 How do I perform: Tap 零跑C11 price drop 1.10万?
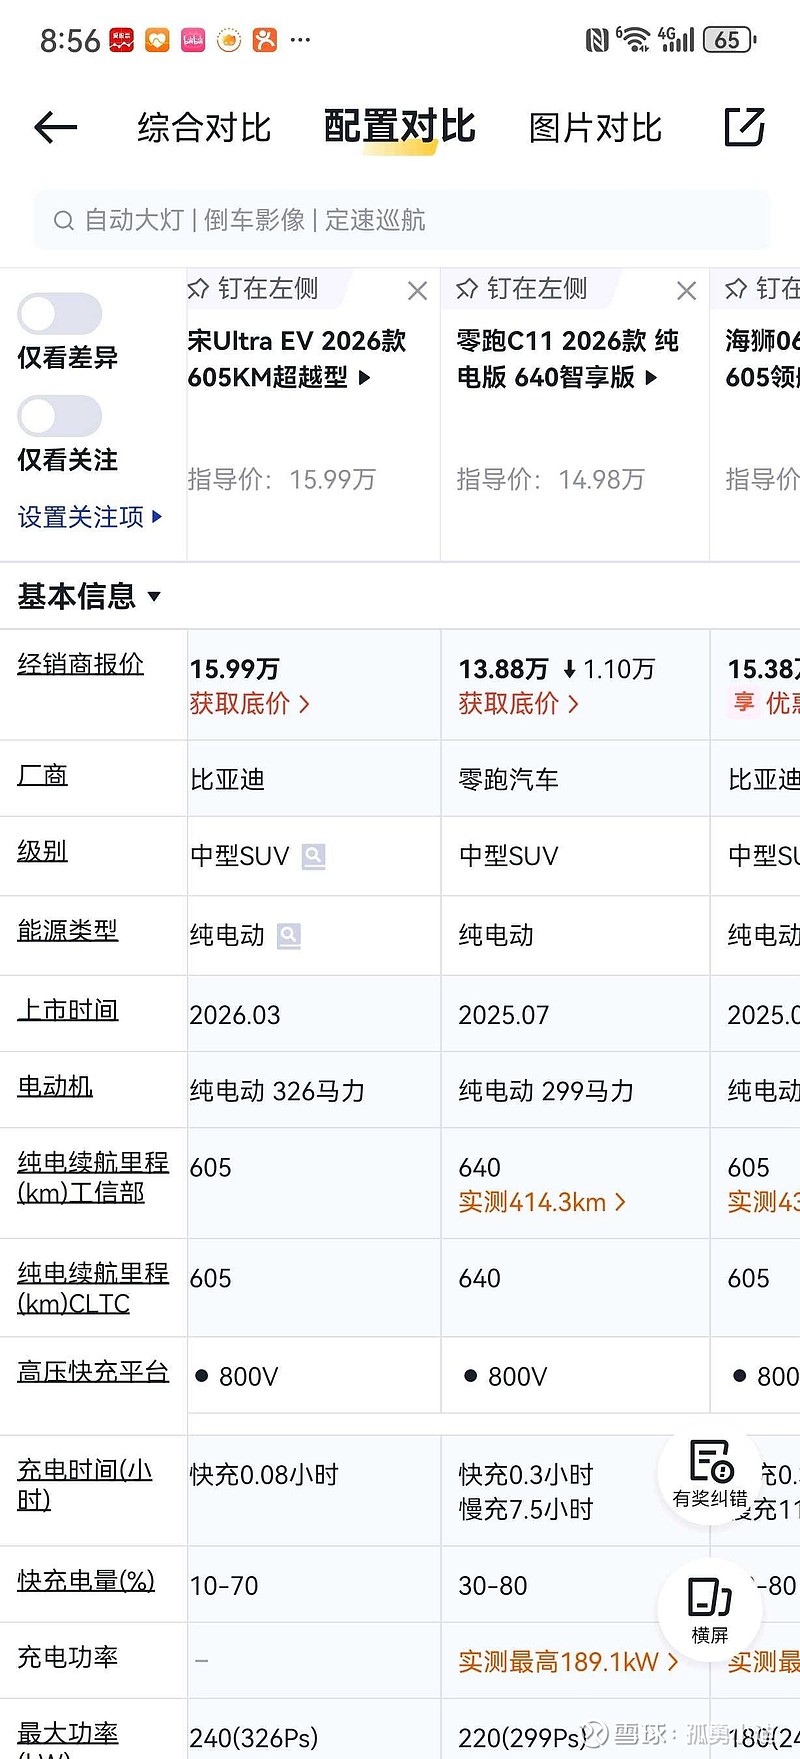(x=609, y=669)
